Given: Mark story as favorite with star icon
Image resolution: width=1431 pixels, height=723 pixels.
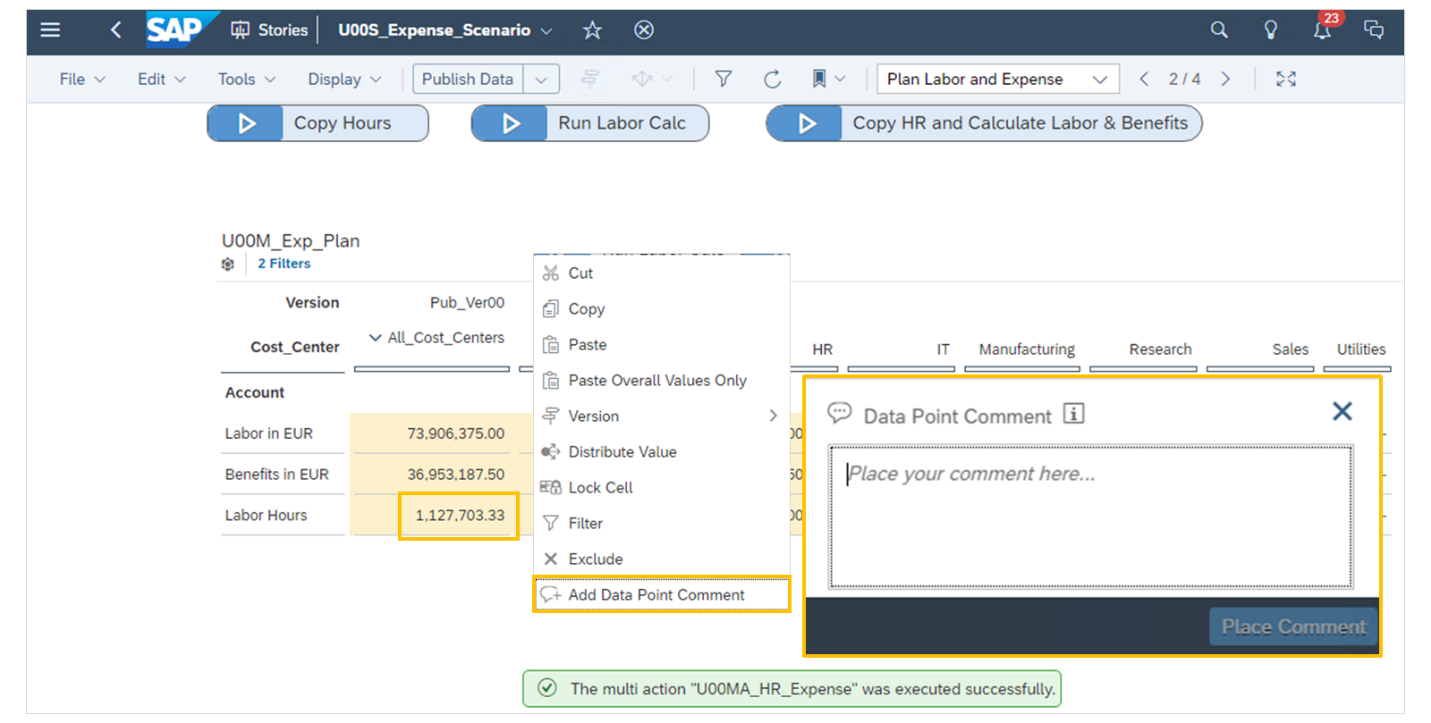Looking at the screenshot, I should (x=593, y=30).
